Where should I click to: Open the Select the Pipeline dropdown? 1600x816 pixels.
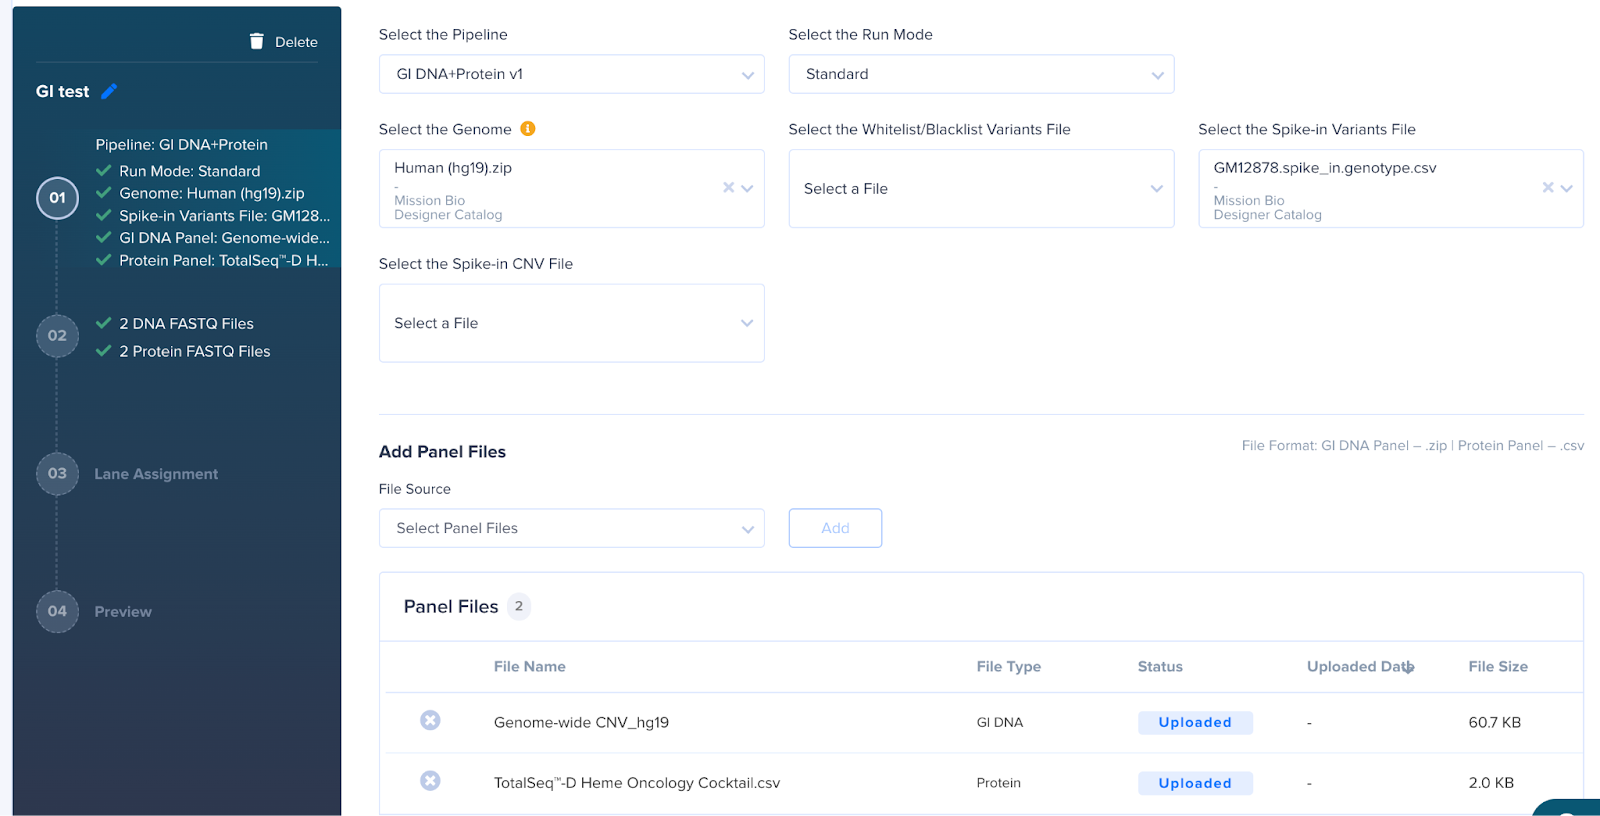click(571, 74)
